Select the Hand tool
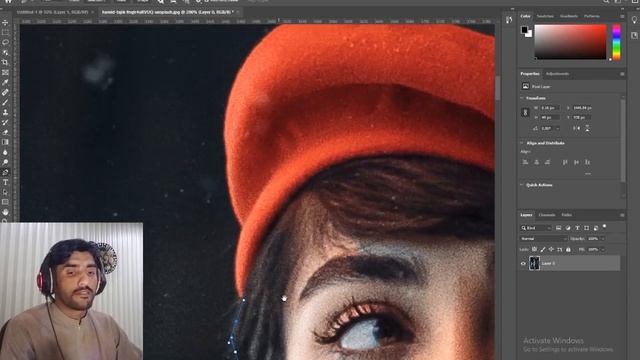The height and width of the screenshot is (360, 640). 5,212
